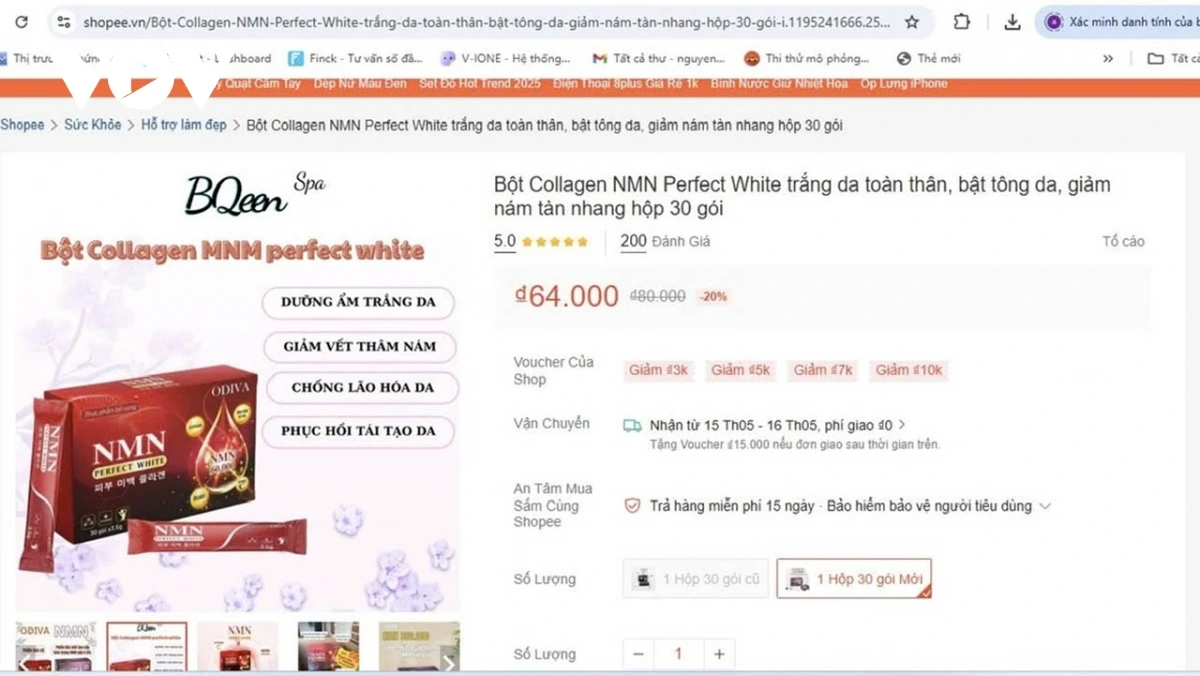The height and width of the screenshot is (676, 1200).
Task: Click the 'Tố cáo' report link
Action: (1123, 241)
